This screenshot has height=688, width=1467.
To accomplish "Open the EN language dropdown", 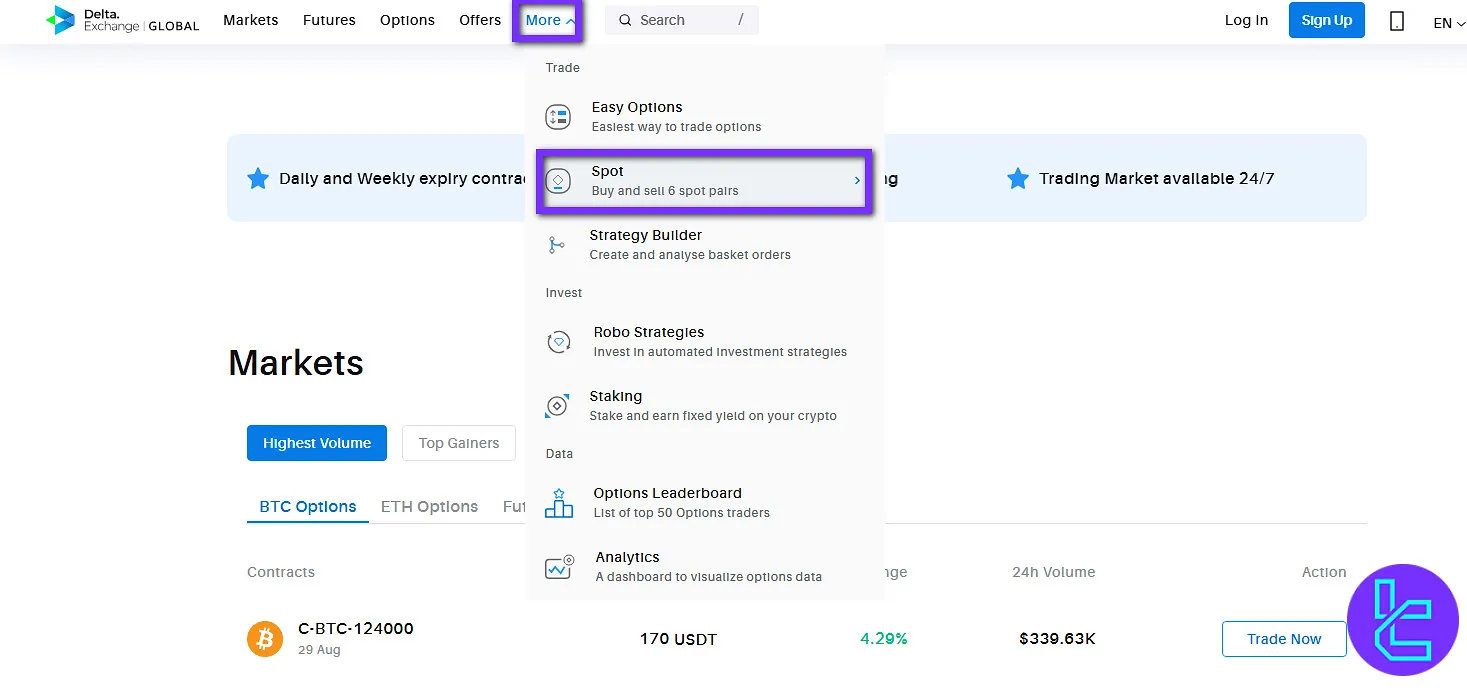I will point(1448,22).
